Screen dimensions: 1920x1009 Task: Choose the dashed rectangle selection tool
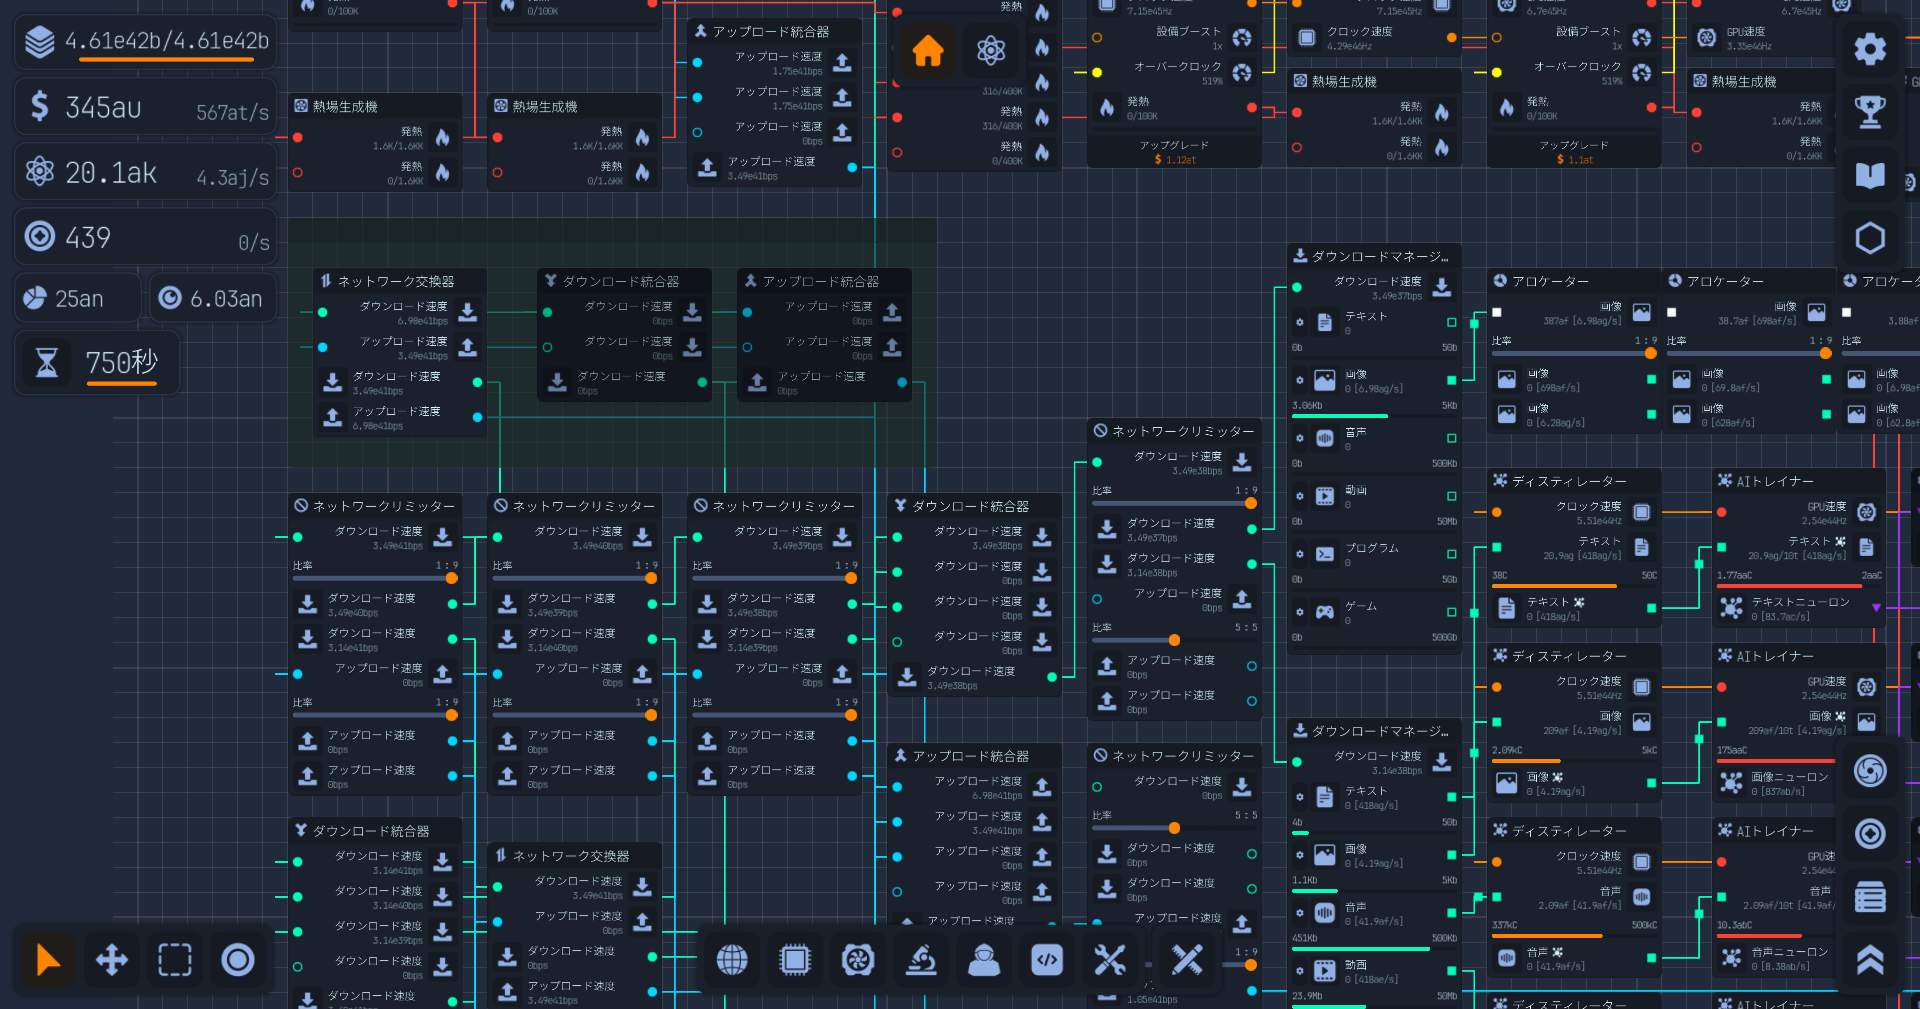pos(175,960)
